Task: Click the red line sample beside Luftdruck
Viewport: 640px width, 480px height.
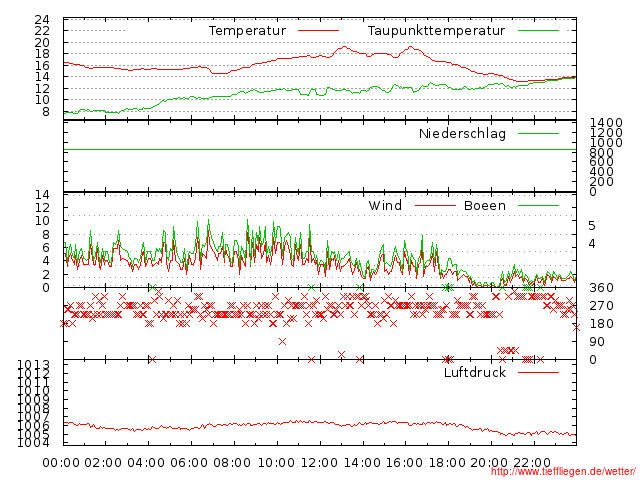Action: [538, 372]
